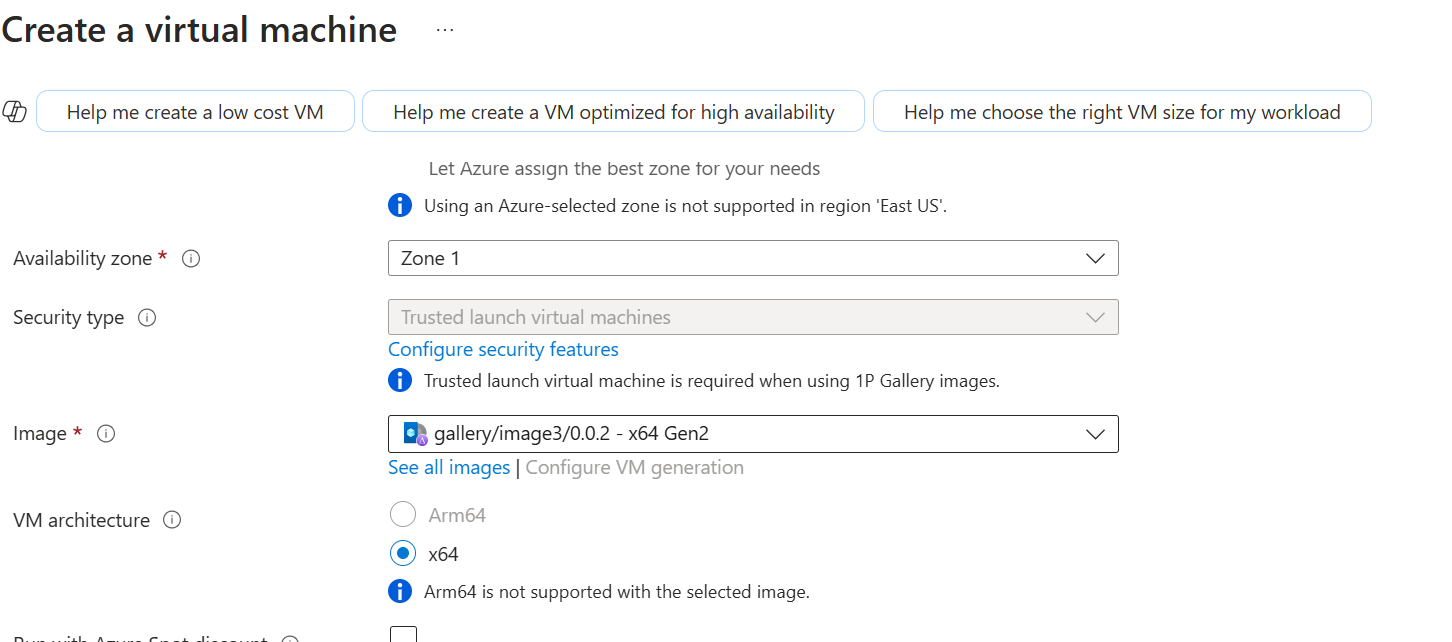Click the info icon next to Security type
Screen dimensions: 1452x642
147,318
